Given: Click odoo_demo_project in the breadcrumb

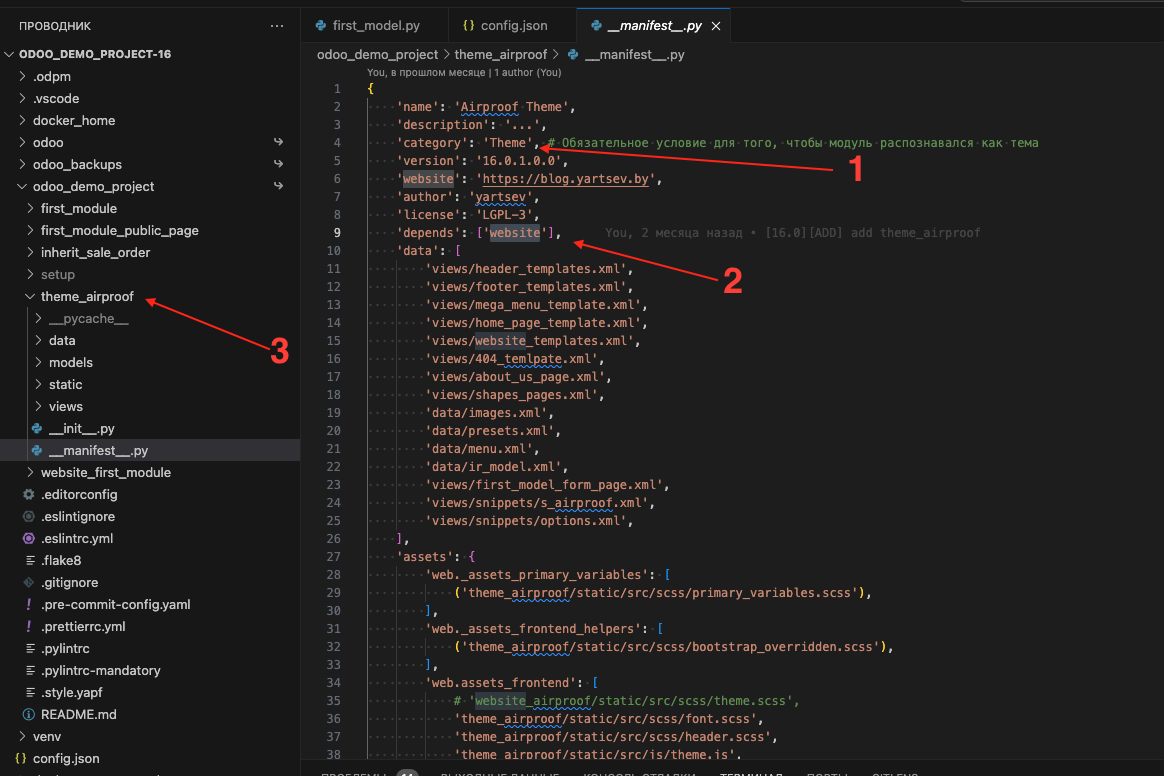Looking at the screenshot, I should click(x=377, y=54).
